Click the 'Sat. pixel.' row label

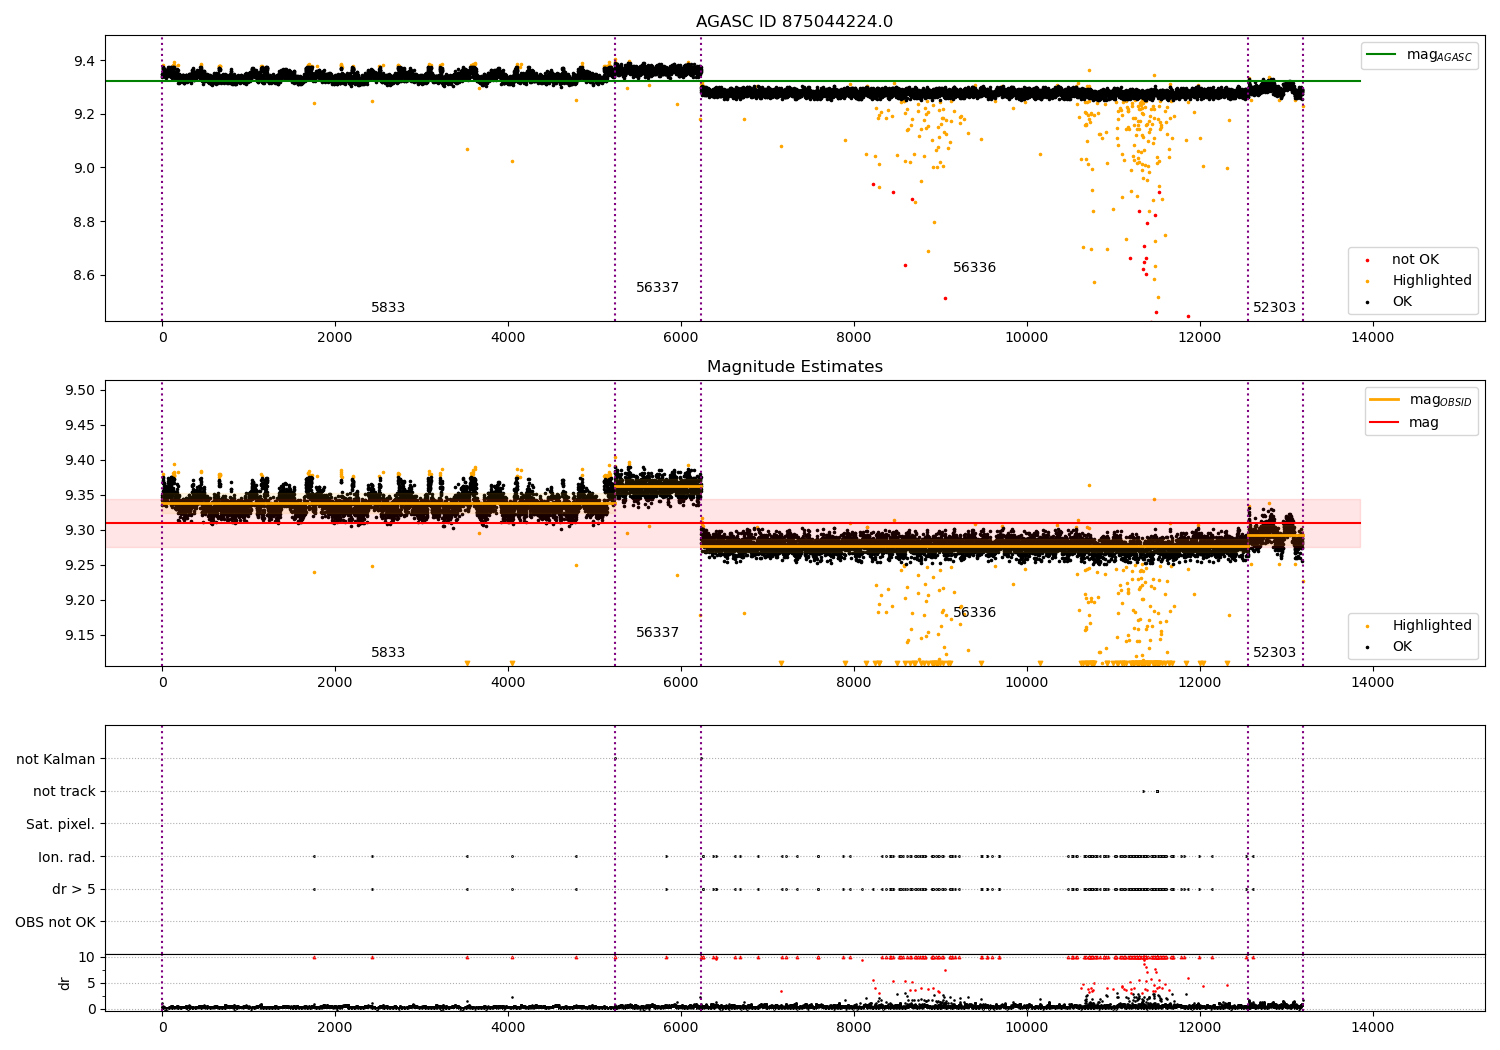[x=61, y=825]
